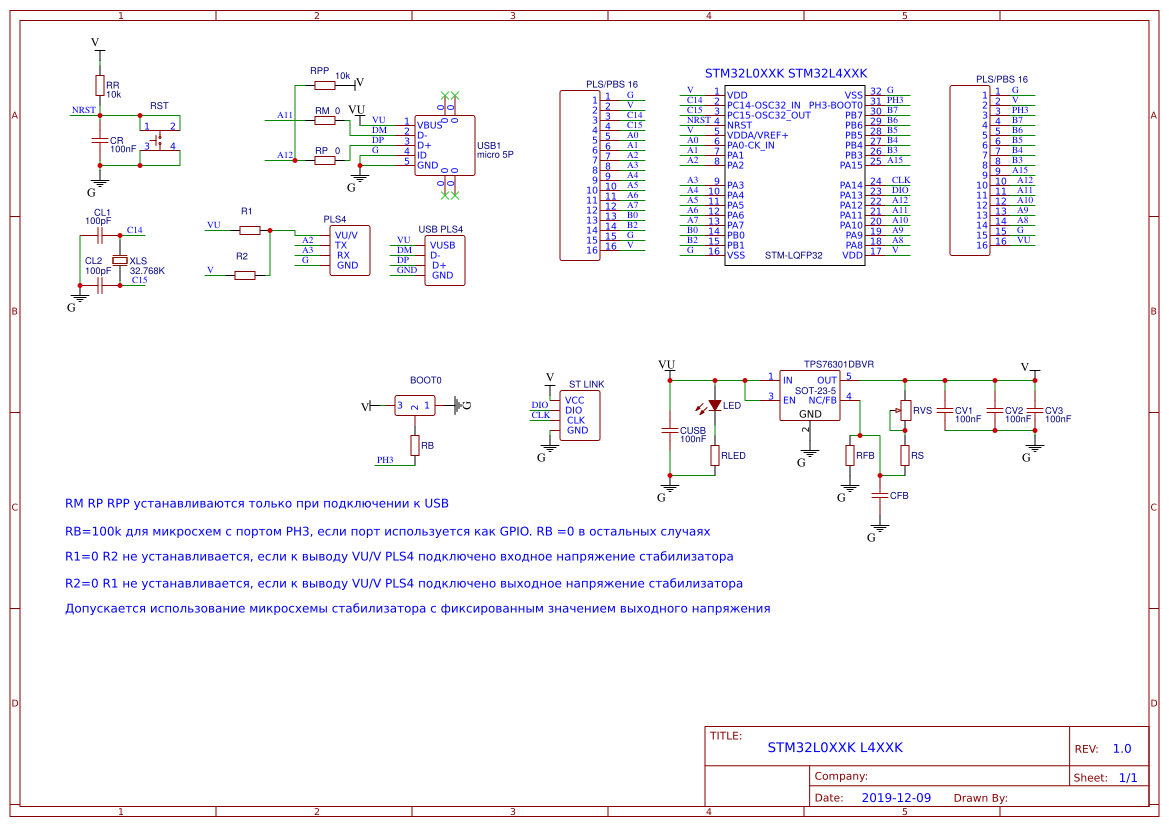This screenshot has width=1169, height=827.
Task: Select the USB1 micro 5P connector
Action: coord(444,145)
